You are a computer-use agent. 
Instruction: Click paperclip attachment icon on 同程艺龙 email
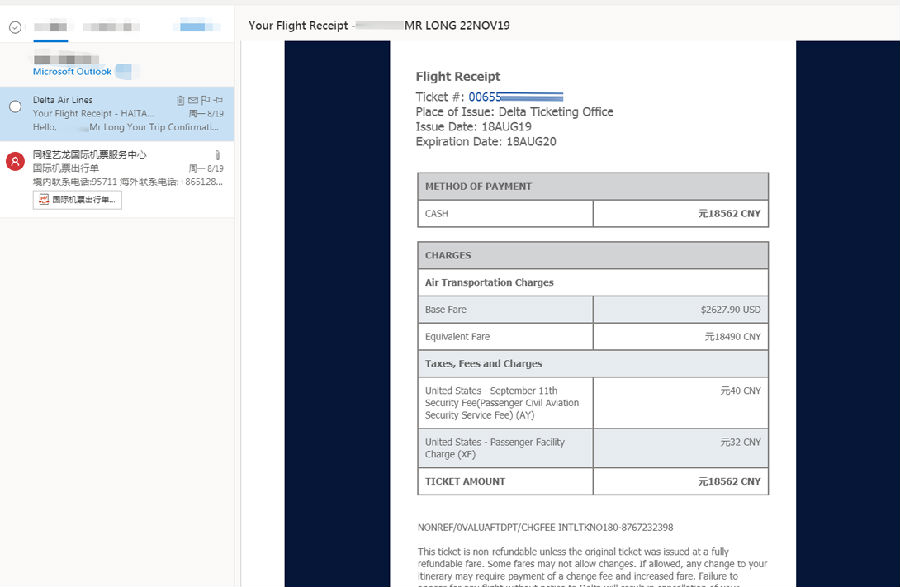pyautogui.click(x=217, y=155)
